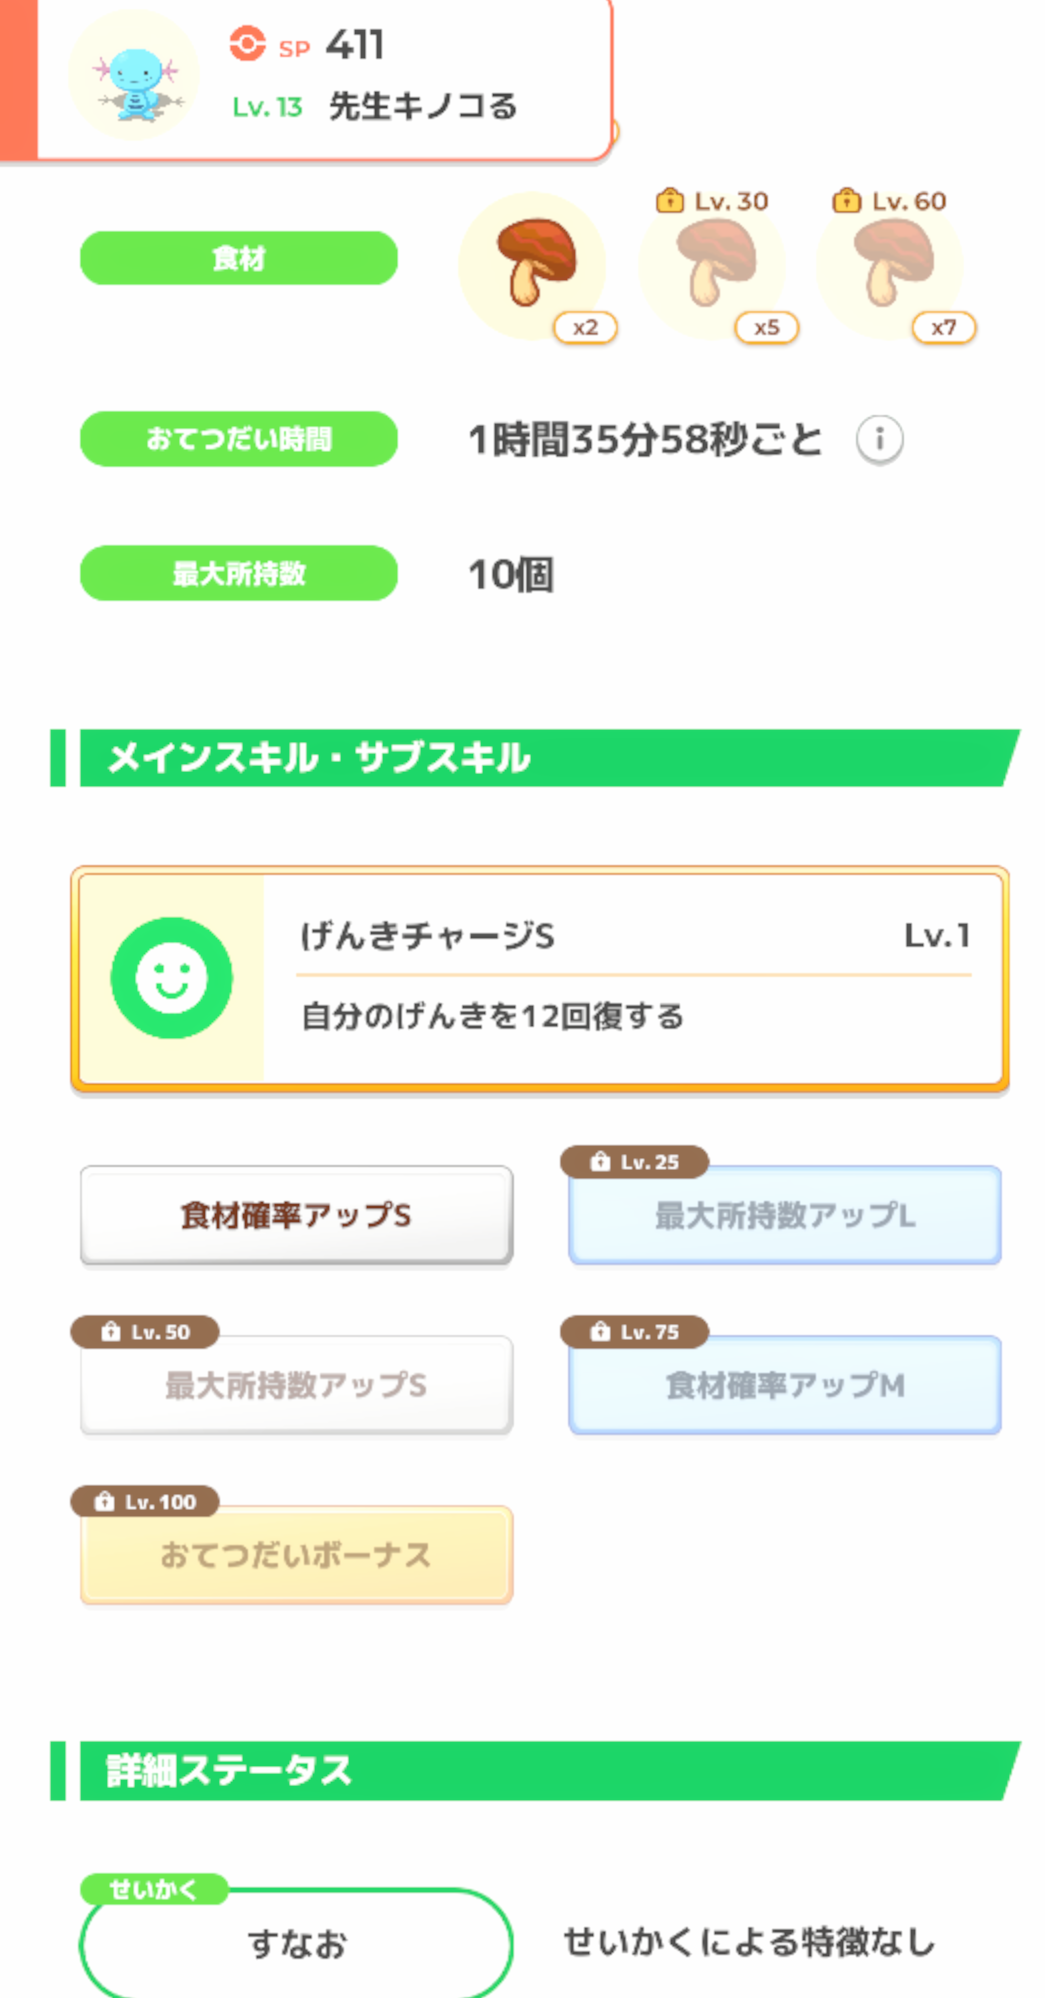This screenshot has height=1998, width=1045.
Task: Tap the 最大所持数 green label
Action: click(x=238, y=573)
